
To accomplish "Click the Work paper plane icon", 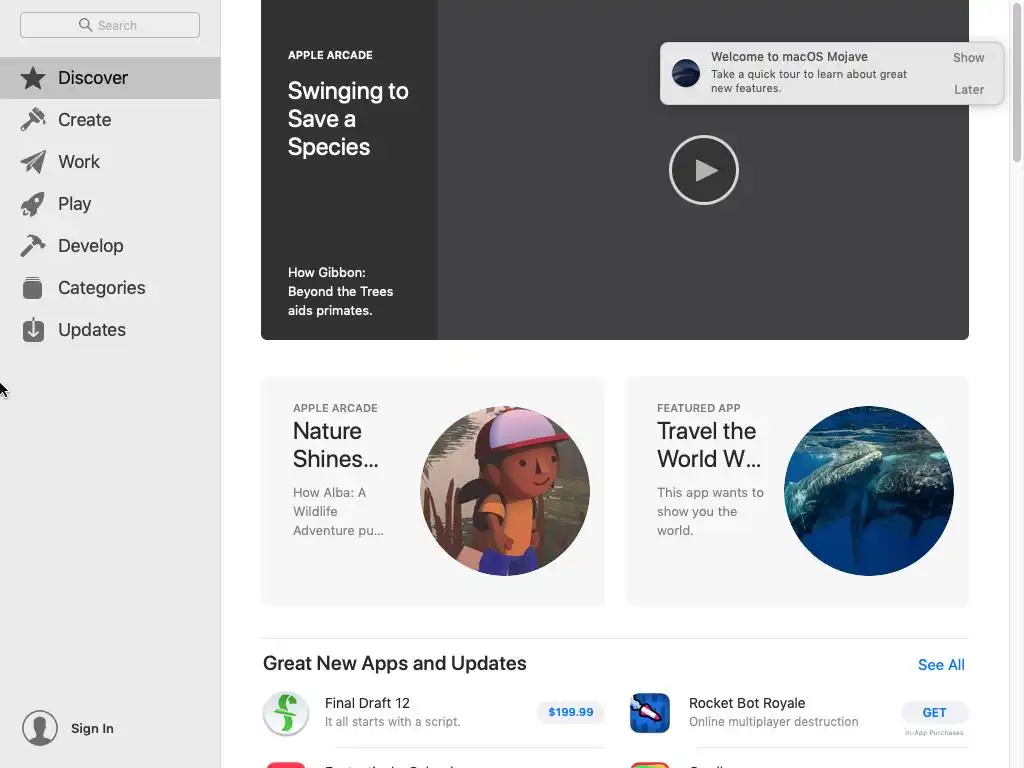I will [x=33, y=162].
